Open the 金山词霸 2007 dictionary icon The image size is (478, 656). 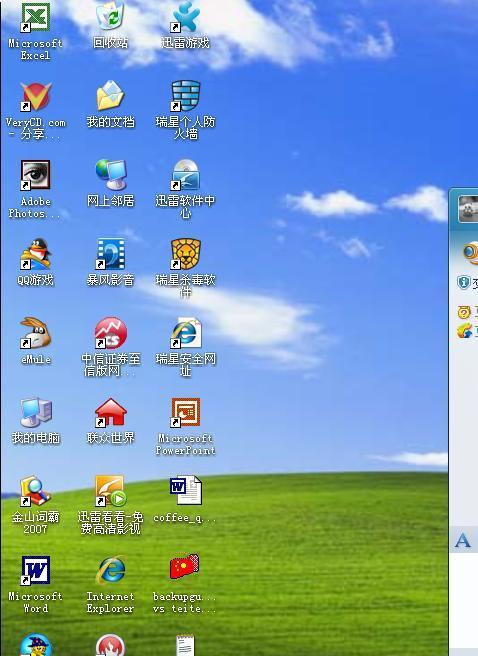point(36,491)
